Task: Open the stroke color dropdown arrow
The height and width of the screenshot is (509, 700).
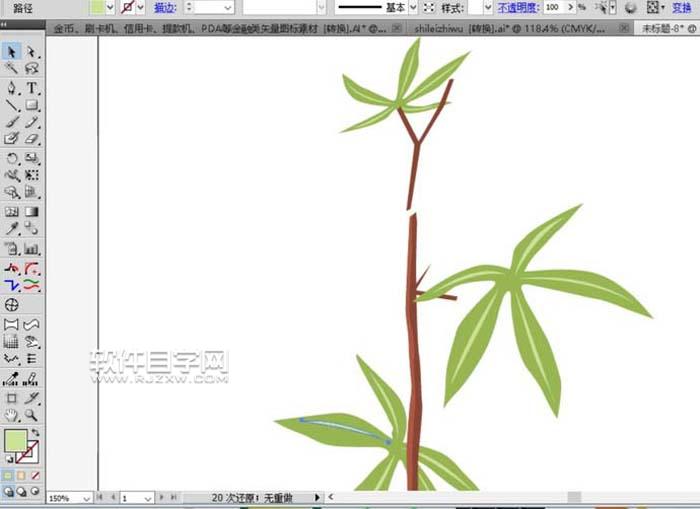Action: [141, 7]
